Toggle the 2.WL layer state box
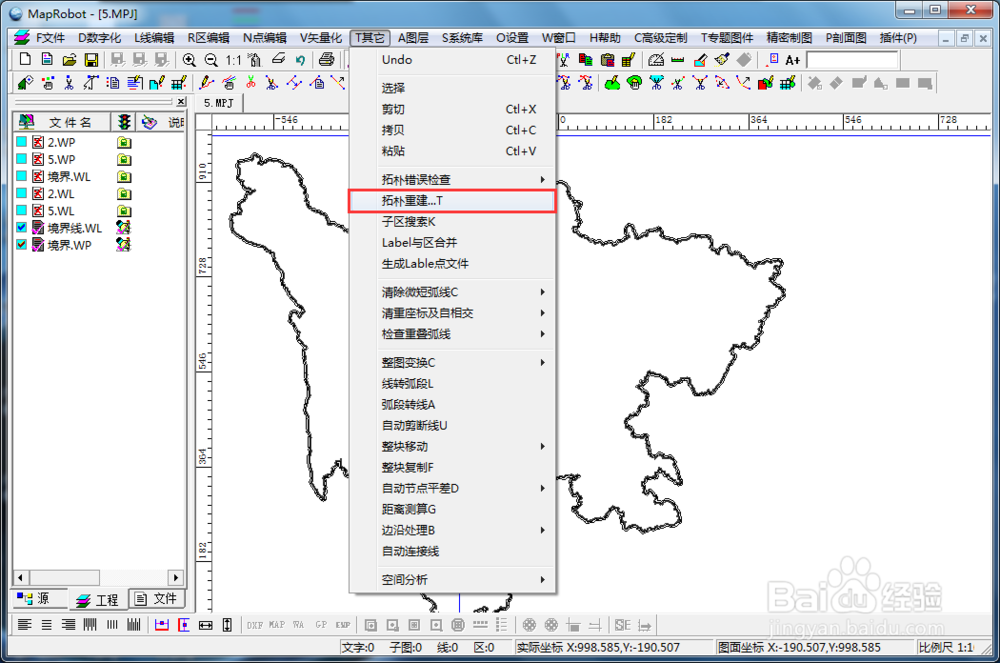The image size is (1000, 663). tap(22, 193)
